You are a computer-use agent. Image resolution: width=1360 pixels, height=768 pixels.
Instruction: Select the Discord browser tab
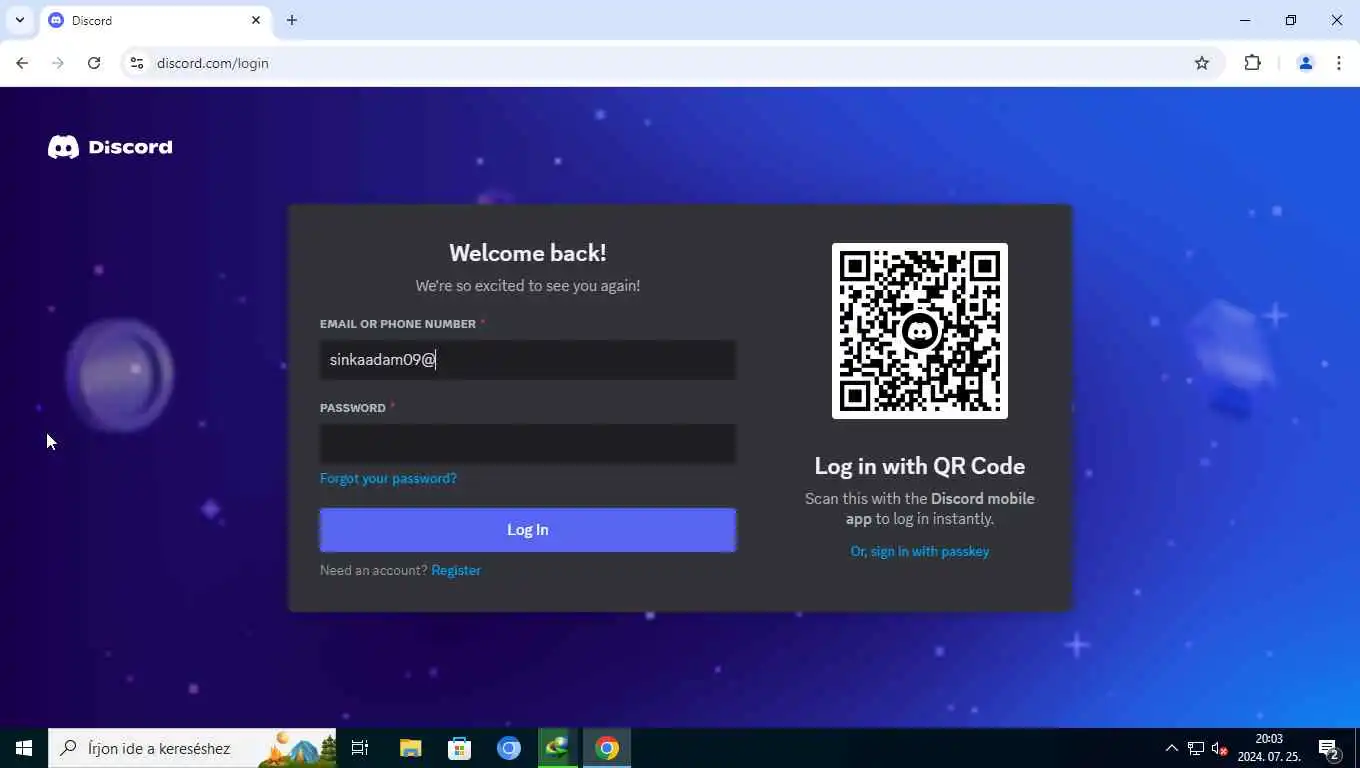(155, 20)
